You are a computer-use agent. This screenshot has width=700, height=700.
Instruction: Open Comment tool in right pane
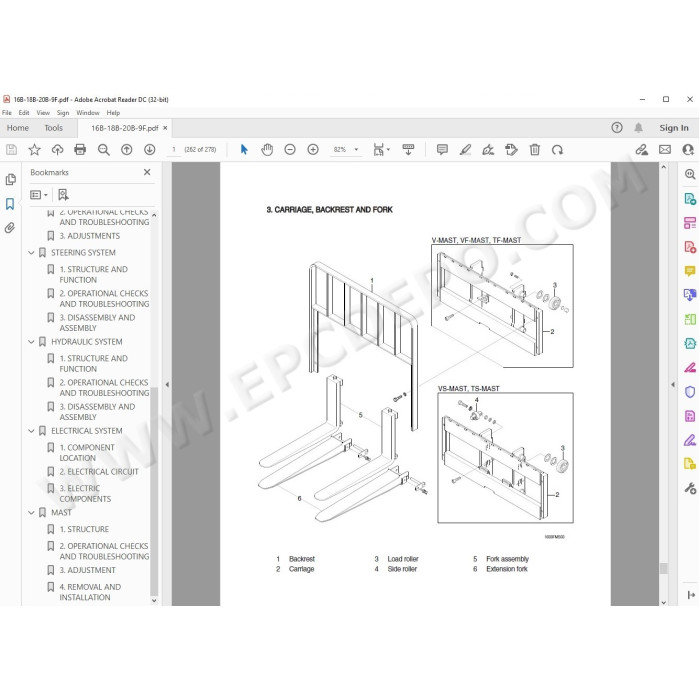coord(690,271)
